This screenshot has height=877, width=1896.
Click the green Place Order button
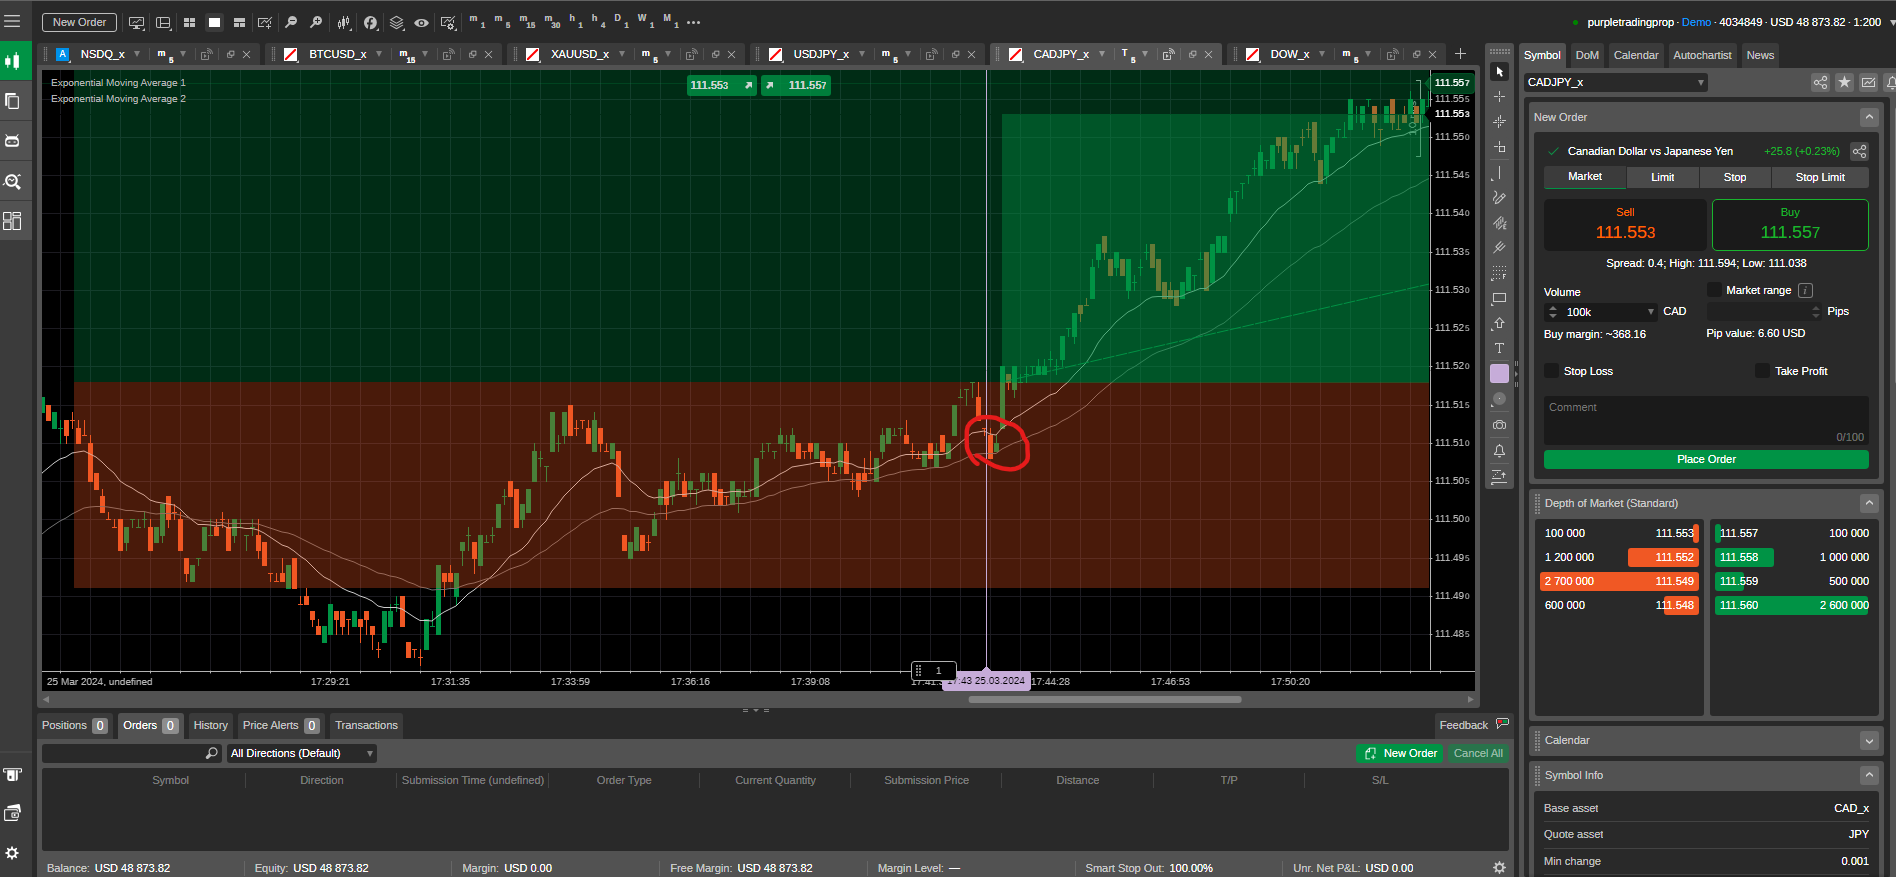point(1706,459)
